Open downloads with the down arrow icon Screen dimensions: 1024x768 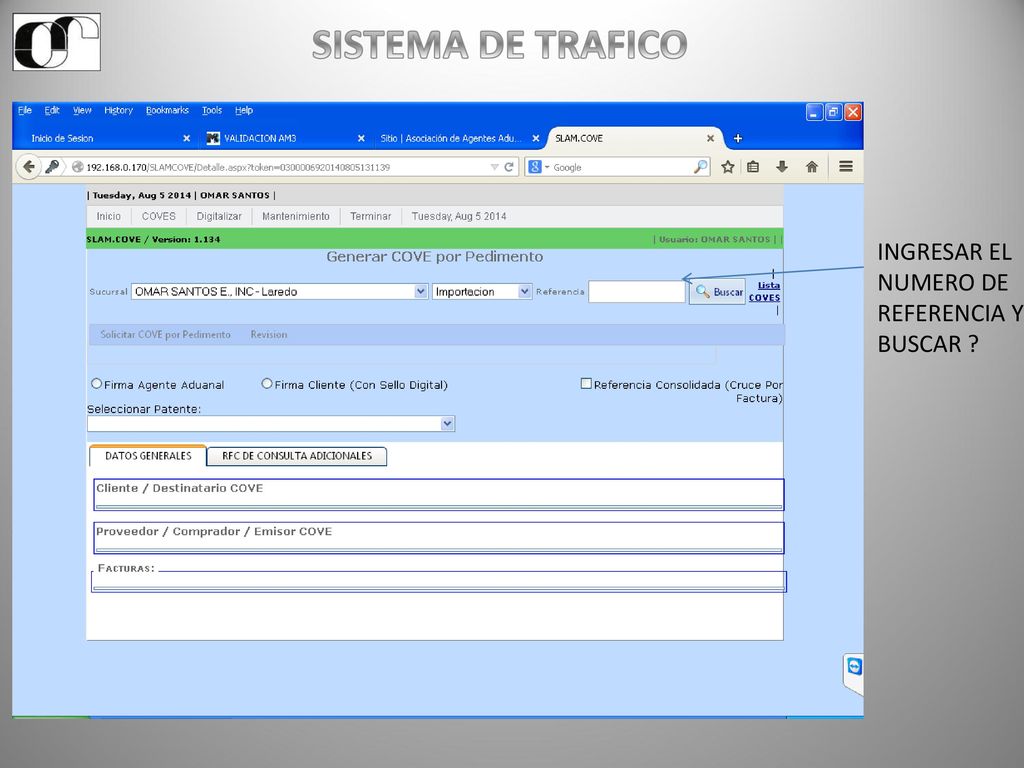[x=782, y=167]
